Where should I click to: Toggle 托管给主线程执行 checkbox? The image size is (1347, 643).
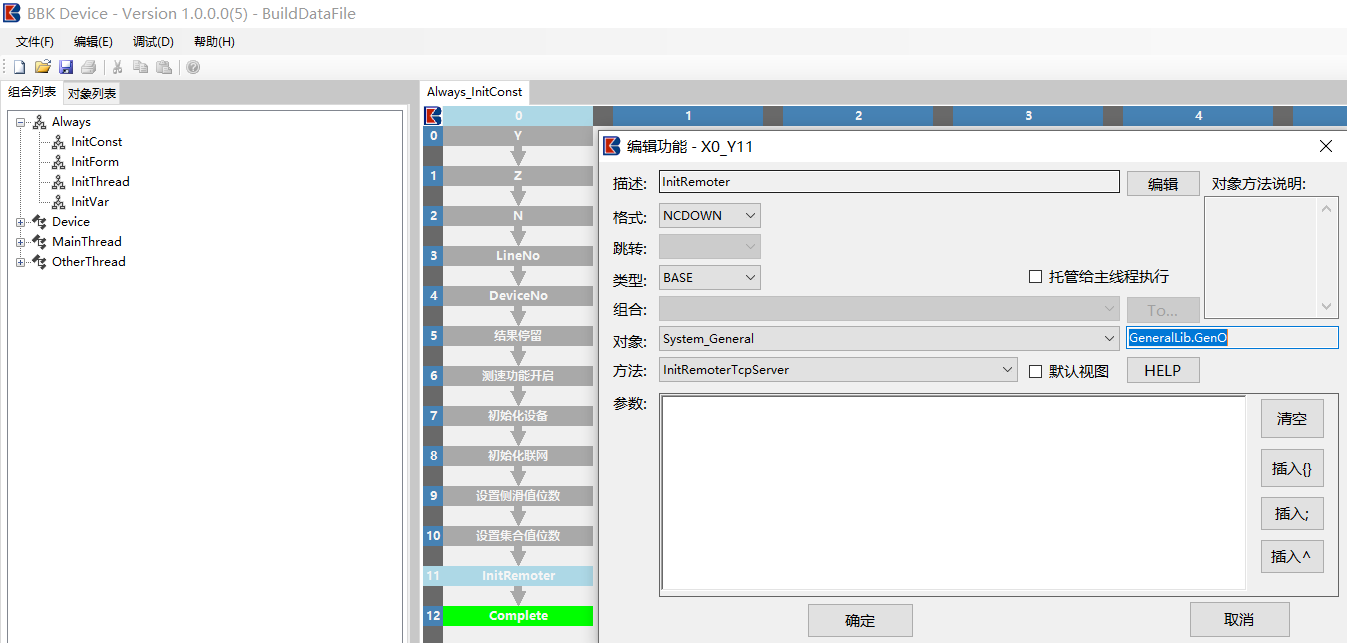pyautogui.click(x=1036, y=277)
